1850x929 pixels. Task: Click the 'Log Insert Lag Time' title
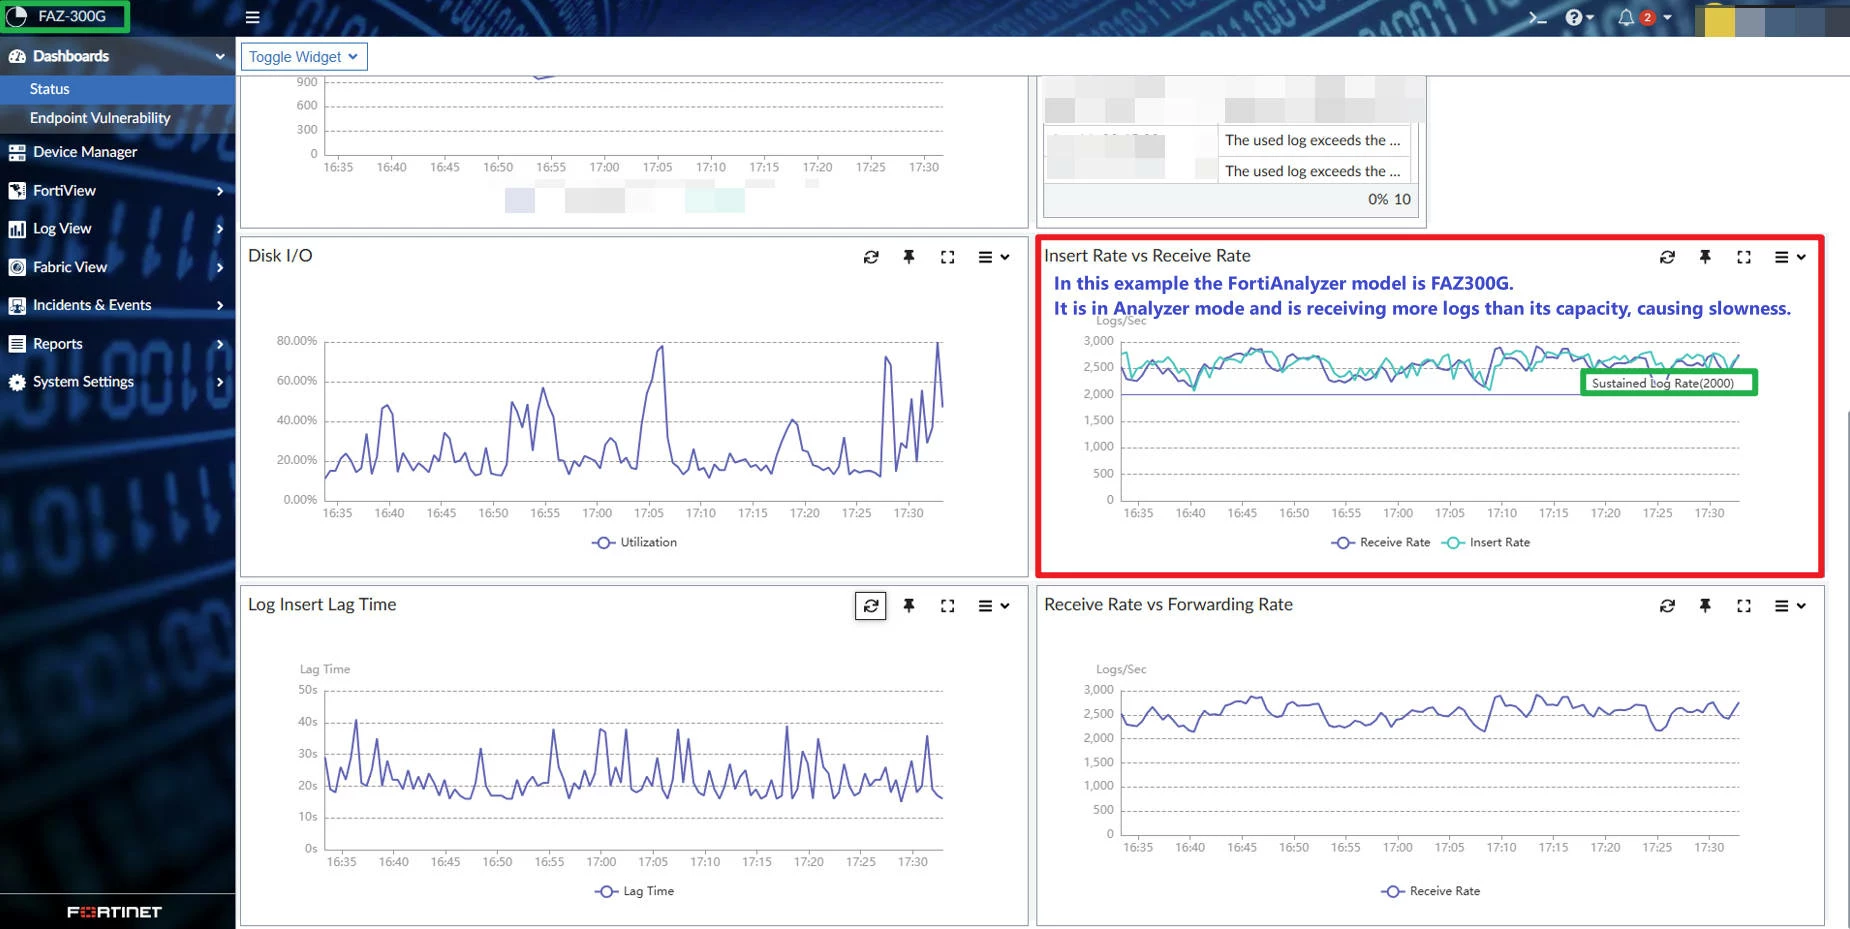point(322,605)
